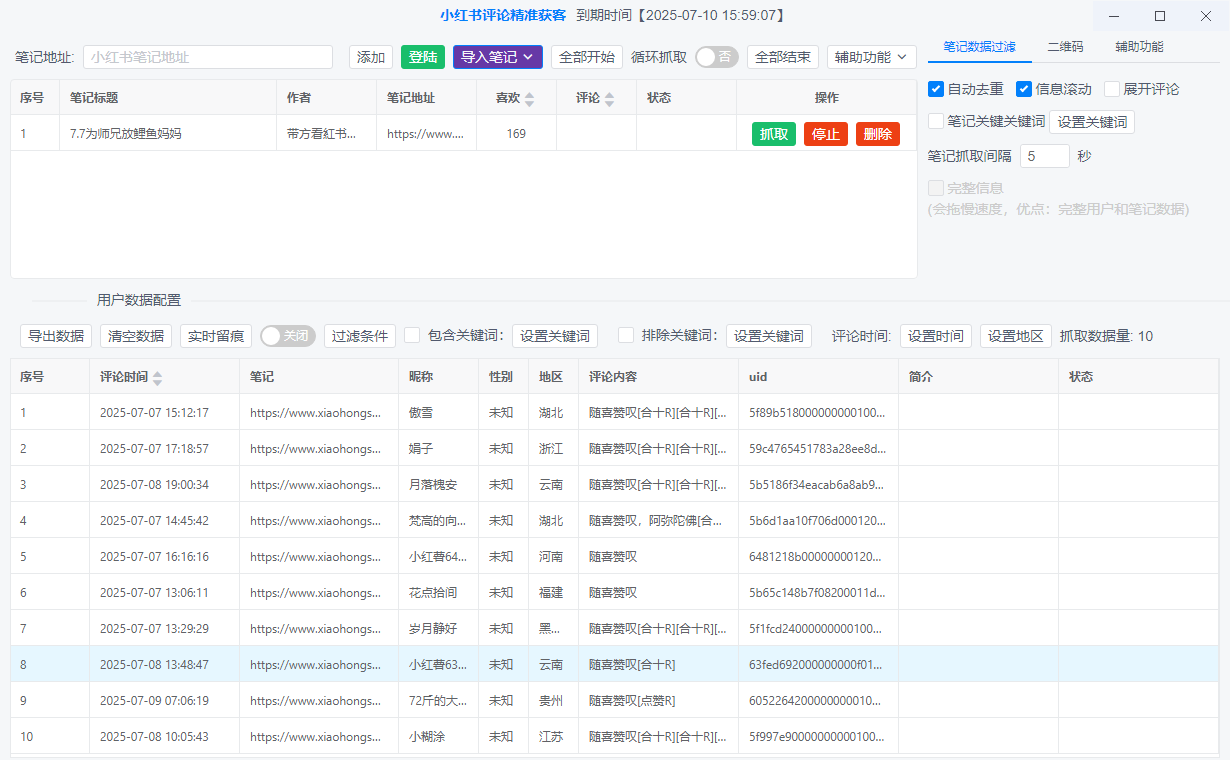Toggle the 循环抓取 switch

pyautogui.click(x=717, y=57)
